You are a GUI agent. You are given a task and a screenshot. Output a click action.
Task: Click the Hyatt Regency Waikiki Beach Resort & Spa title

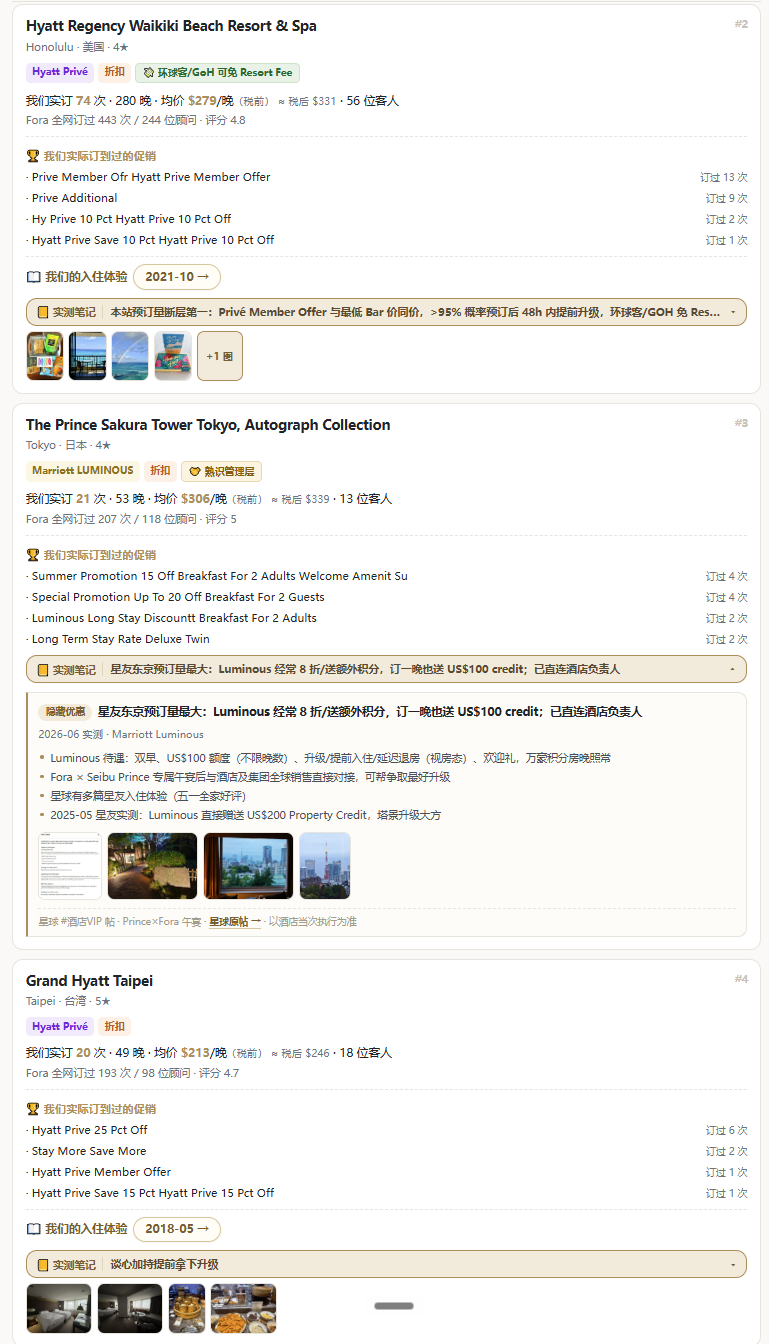click(x=171, y=26)
